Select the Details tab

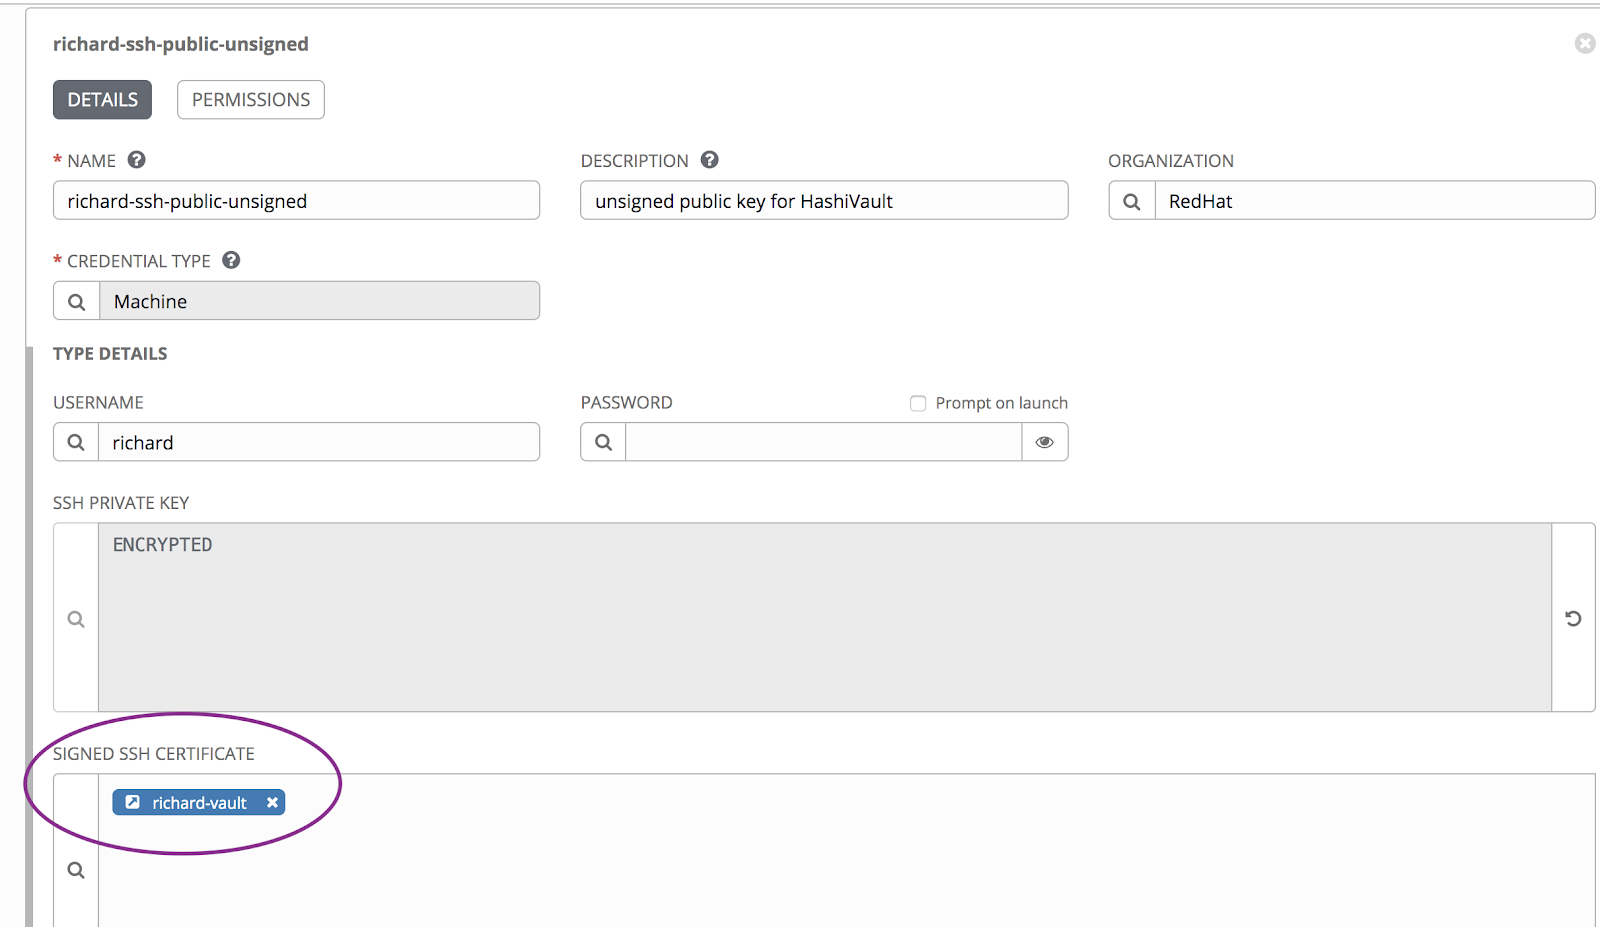click(102, 100)
